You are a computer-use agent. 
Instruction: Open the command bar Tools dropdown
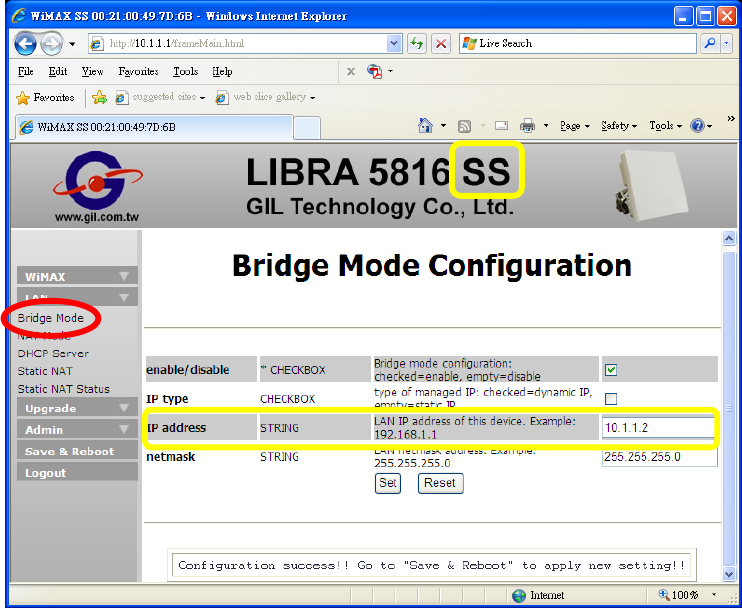click(x=665, y=126)
